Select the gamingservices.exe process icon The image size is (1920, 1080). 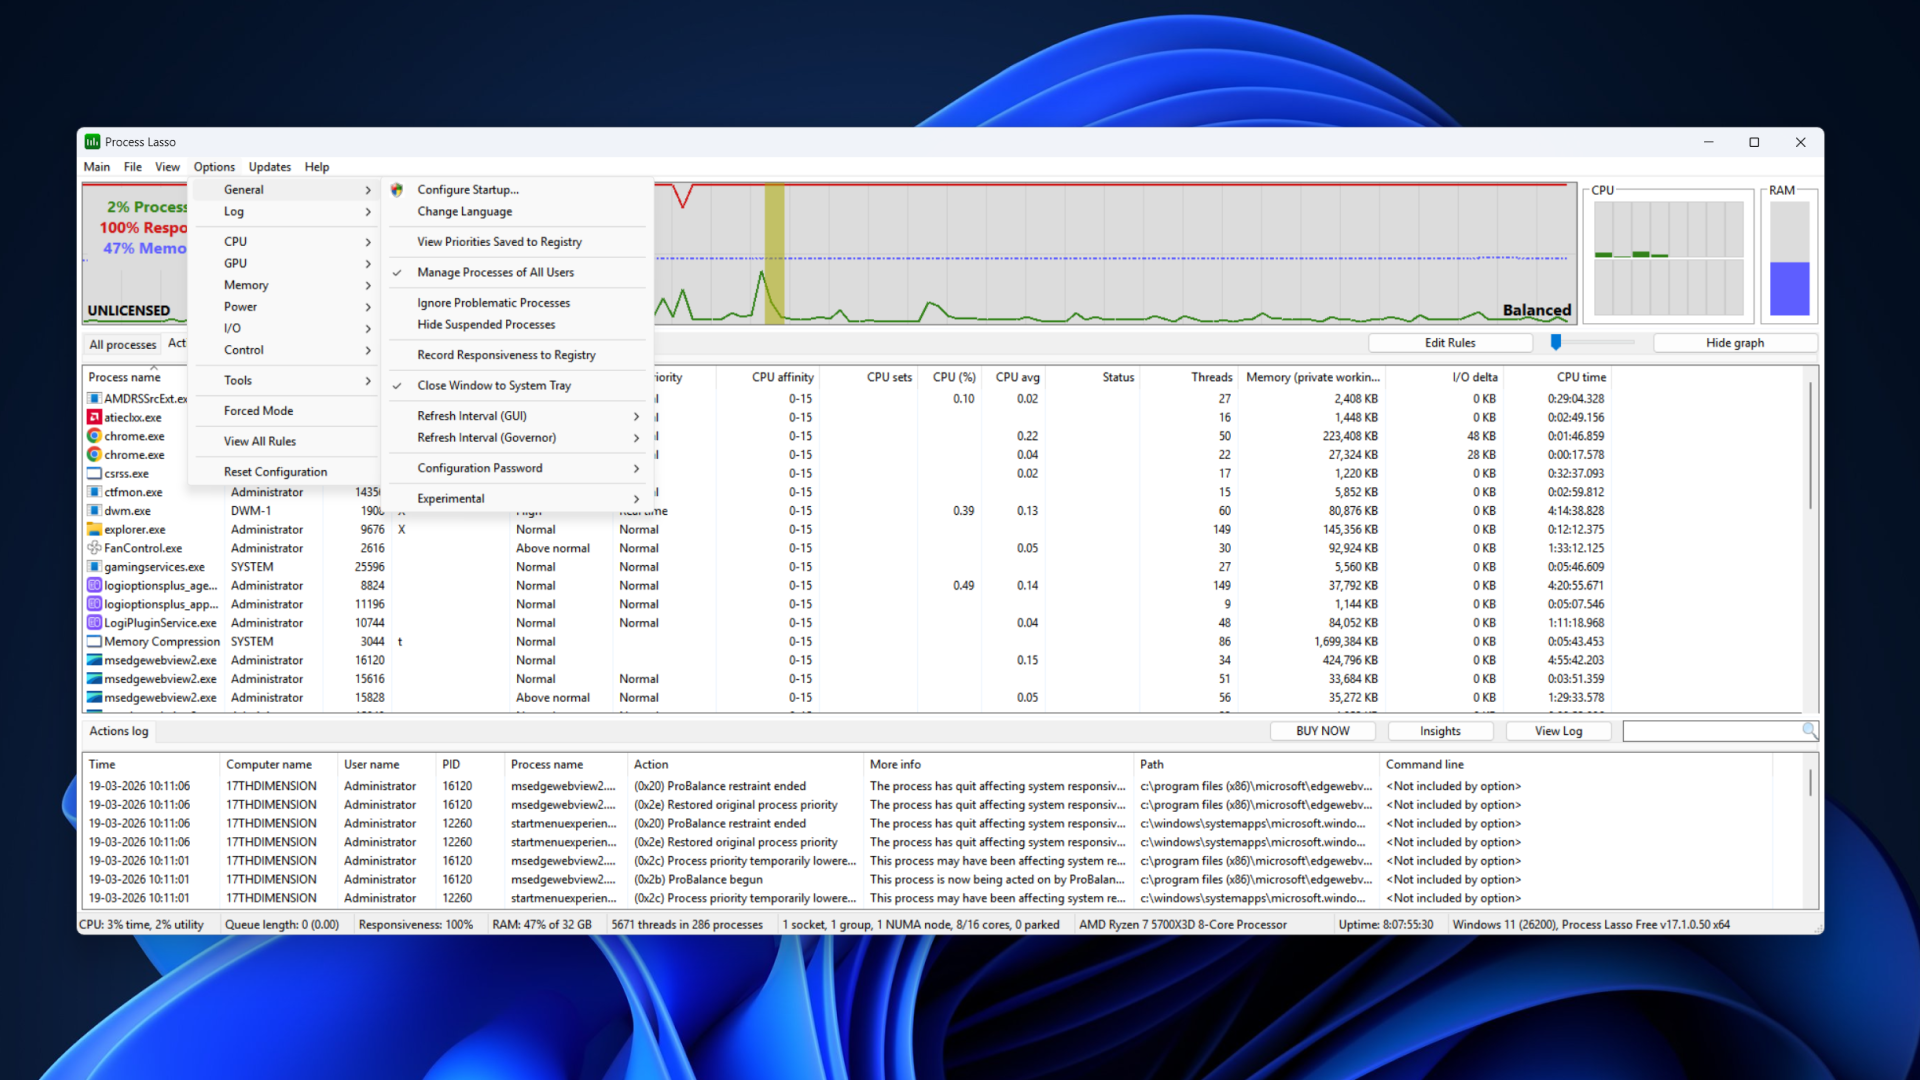95,567
